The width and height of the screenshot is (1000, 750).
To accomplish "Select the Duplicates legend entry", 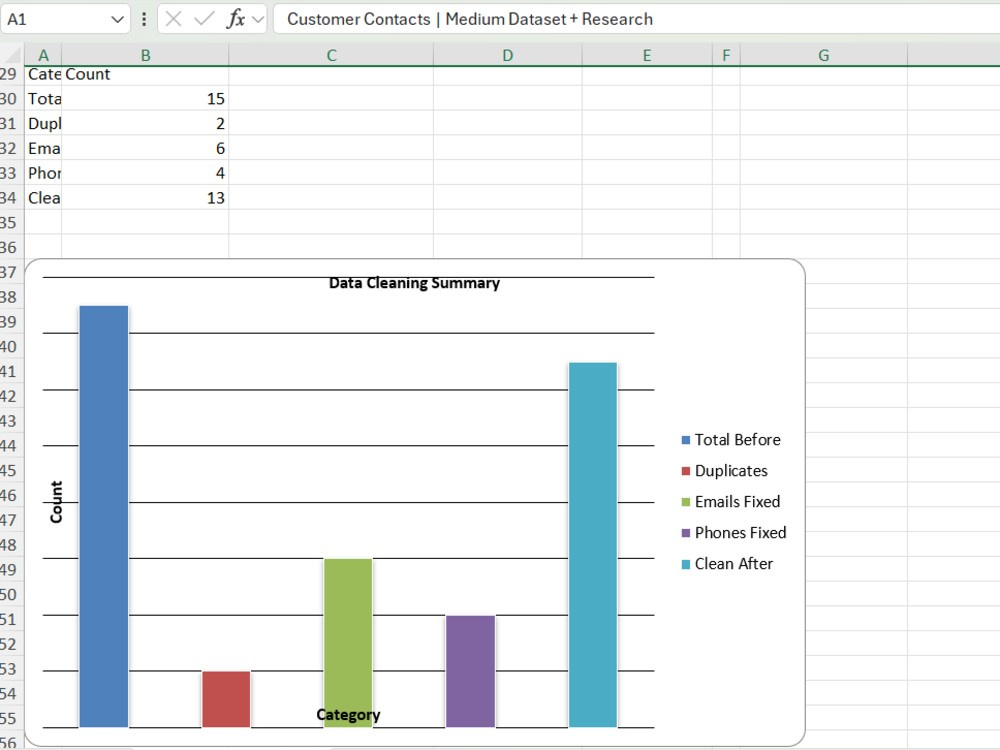I will [724, 471].
